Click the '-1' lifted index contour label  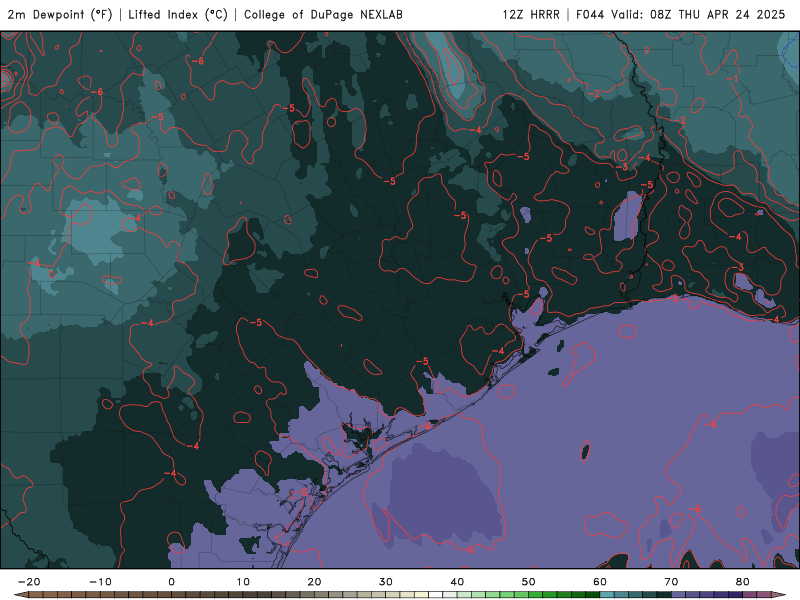[x=732, y=79]
